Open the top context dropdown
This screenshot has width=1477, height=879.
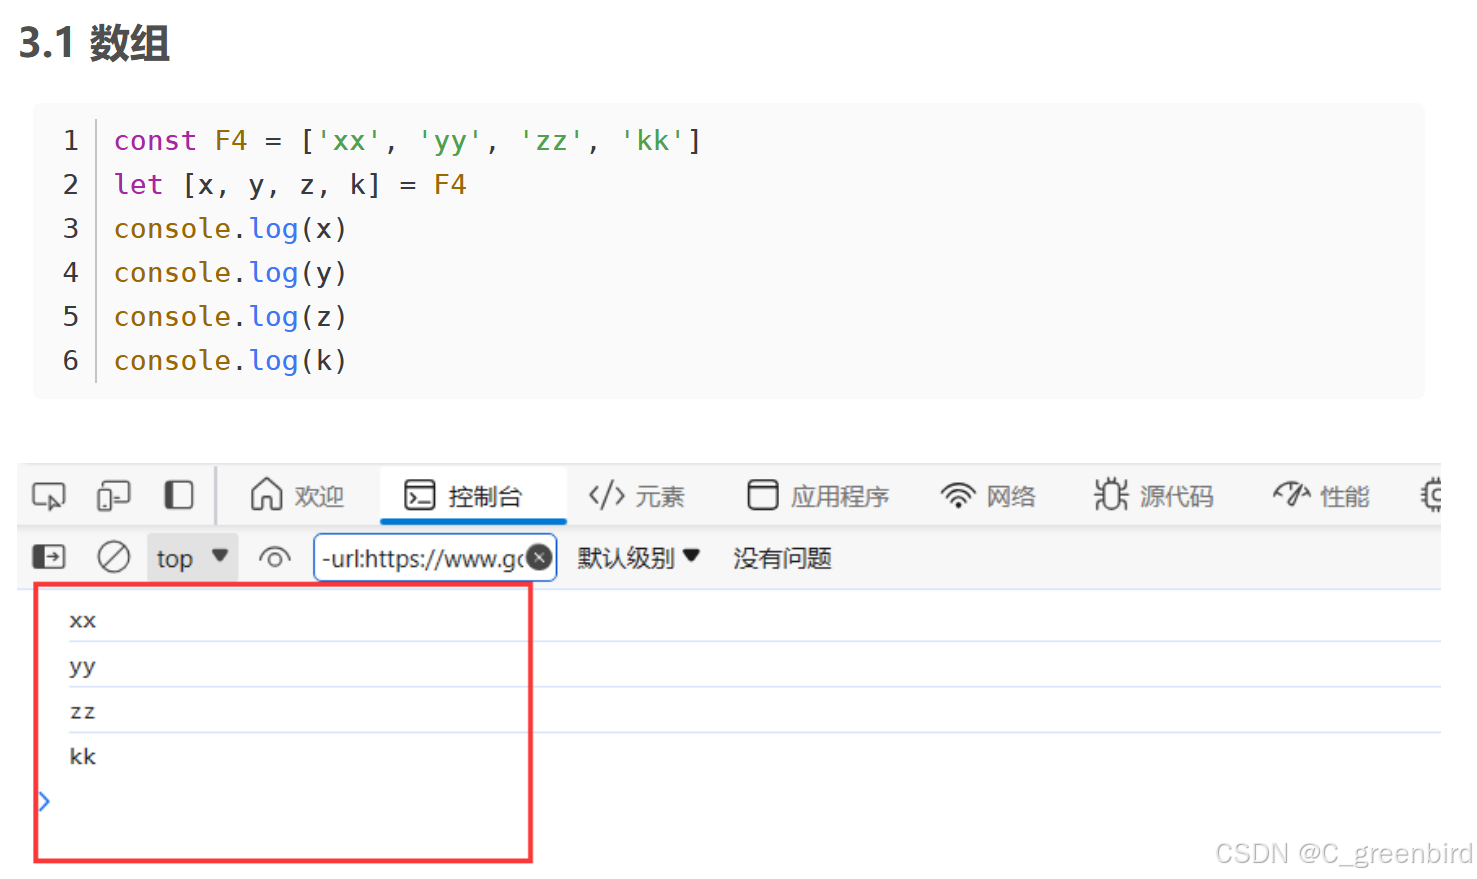tap(193, 558)
